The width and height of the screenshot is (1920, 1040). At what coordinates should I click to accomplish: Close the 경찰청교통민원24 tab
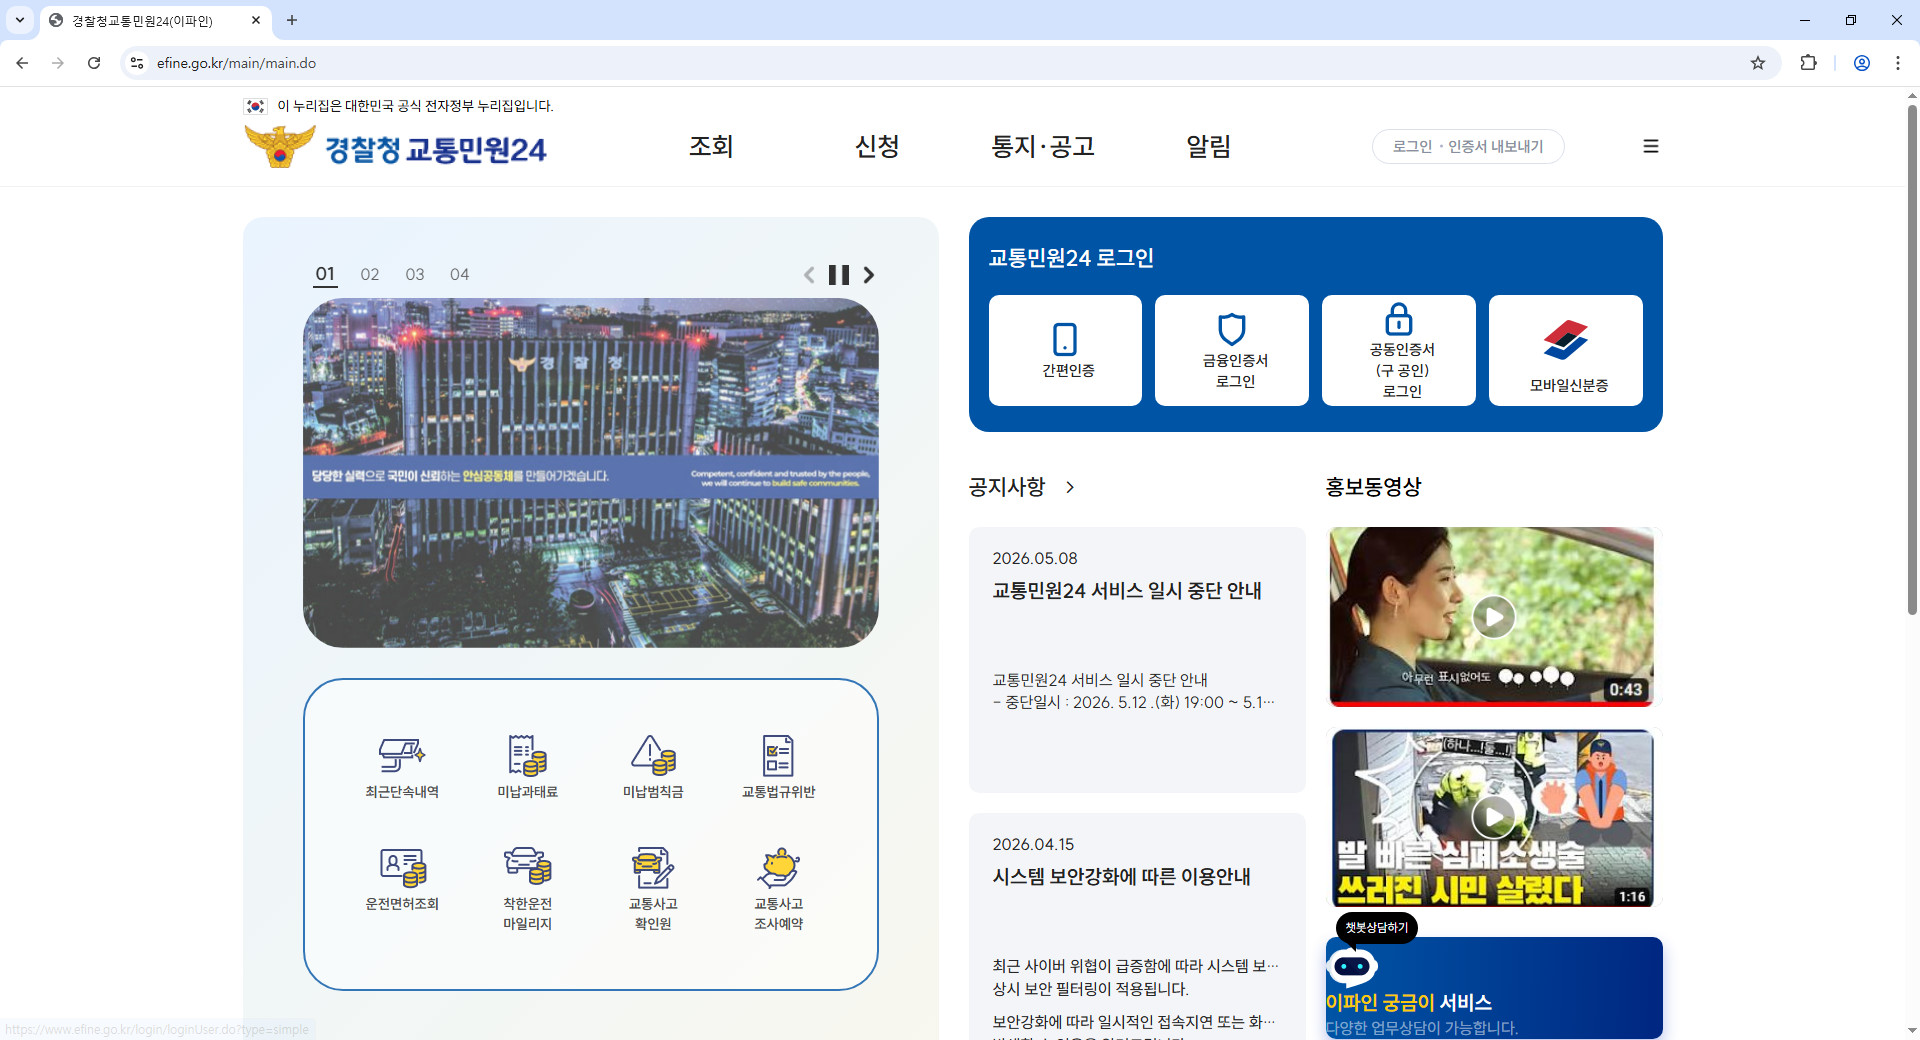click(256, 20)
